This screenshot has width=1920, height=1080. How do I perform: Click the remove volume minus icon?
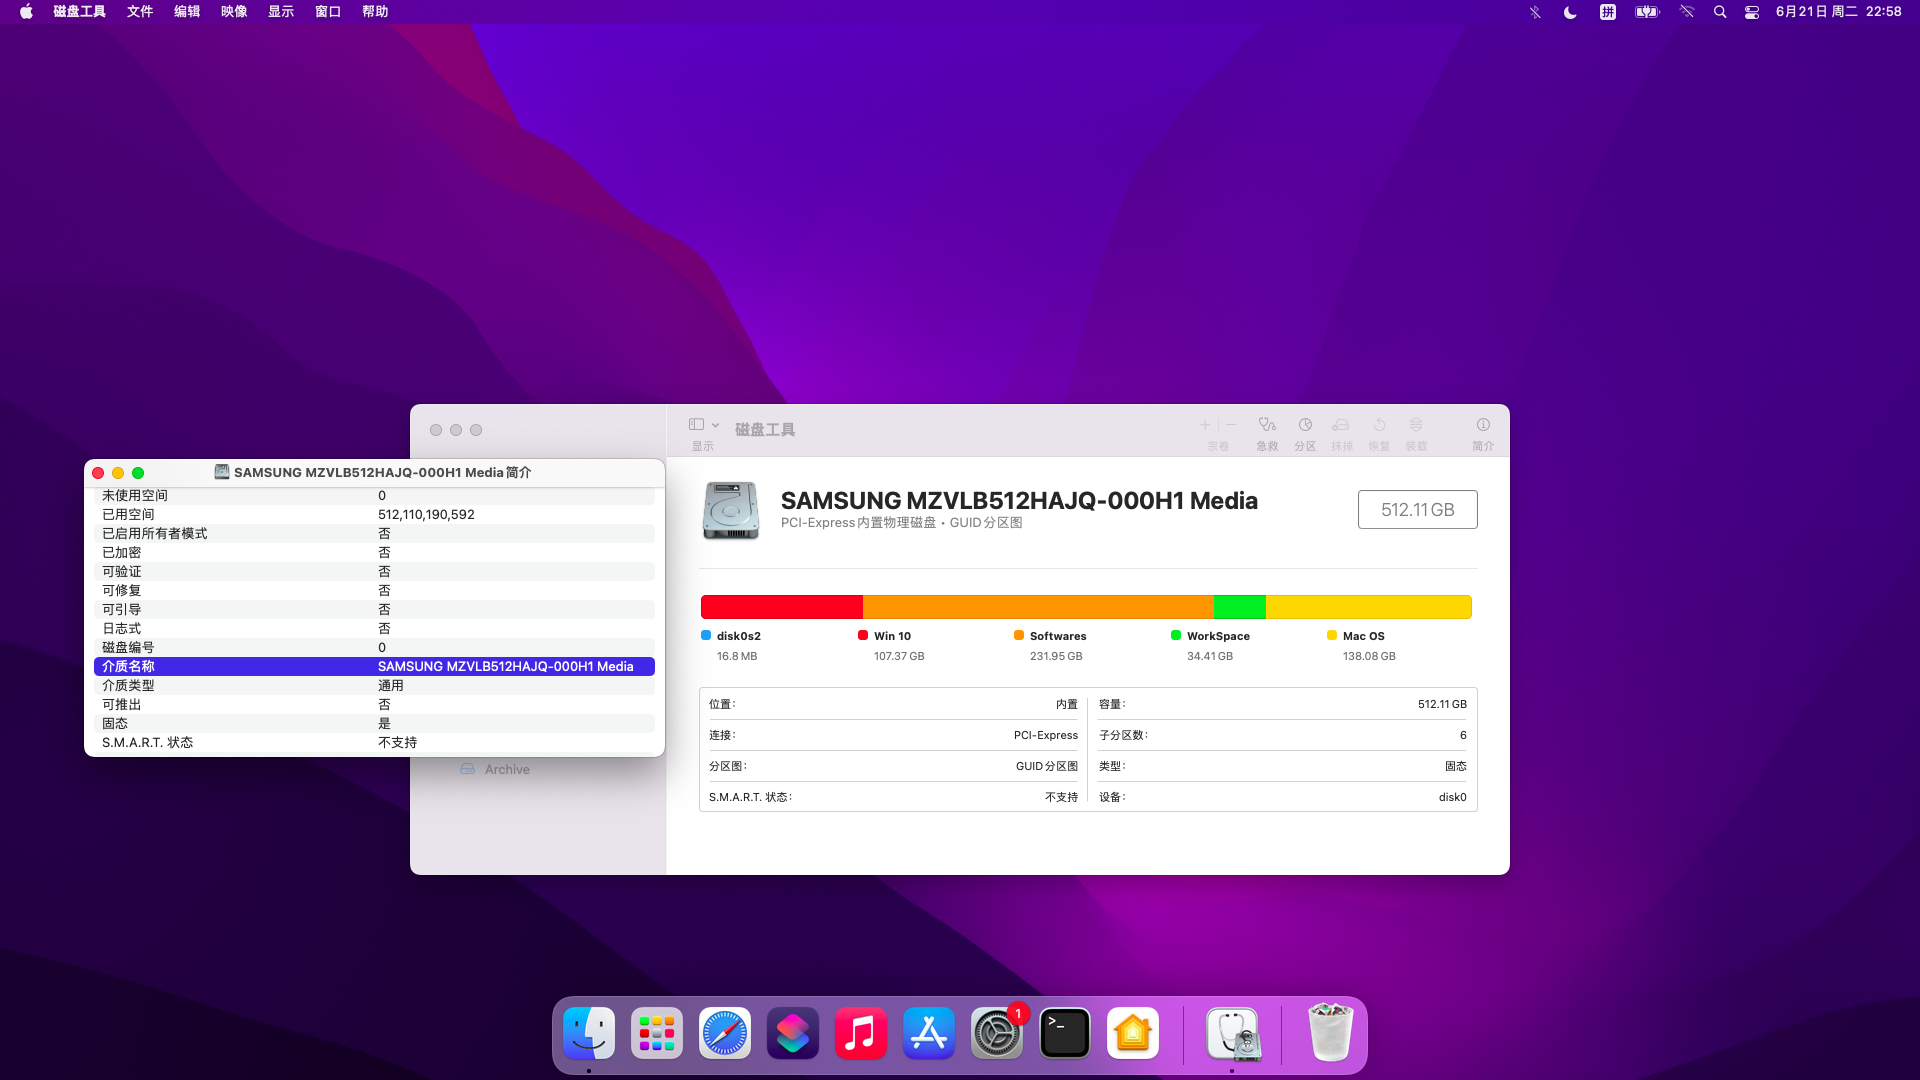tap(1232, 425)
